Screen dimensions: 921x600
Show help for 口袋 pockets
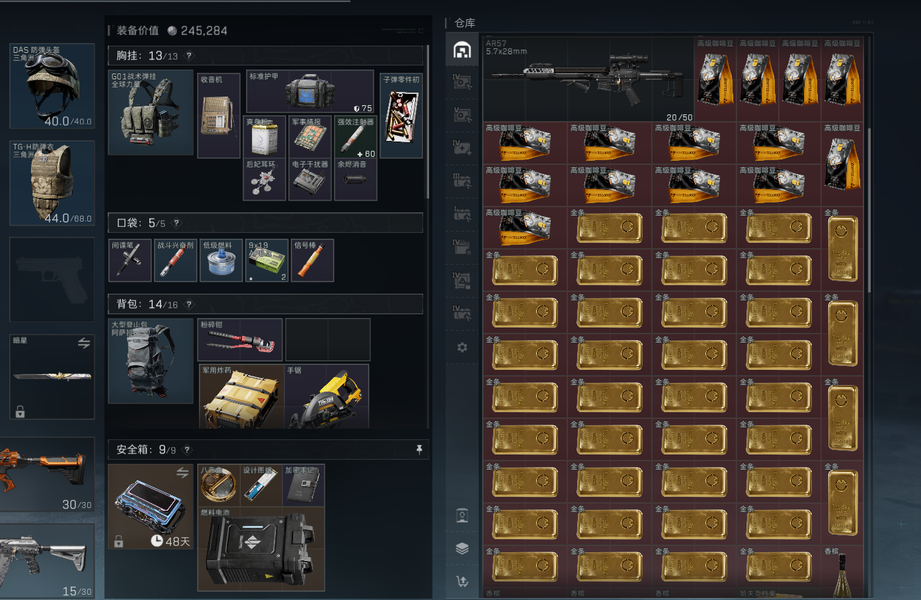177,223
